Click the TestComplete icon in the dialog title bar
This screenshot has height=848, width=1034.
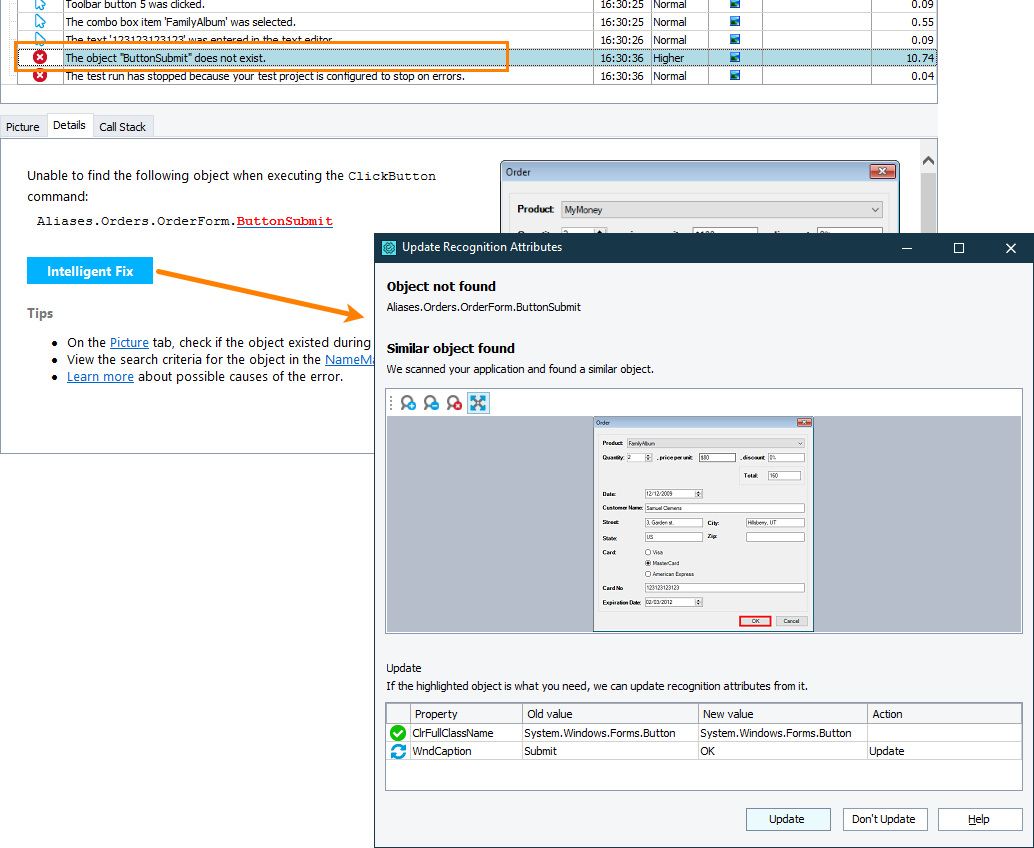click(x=388, y=248)
